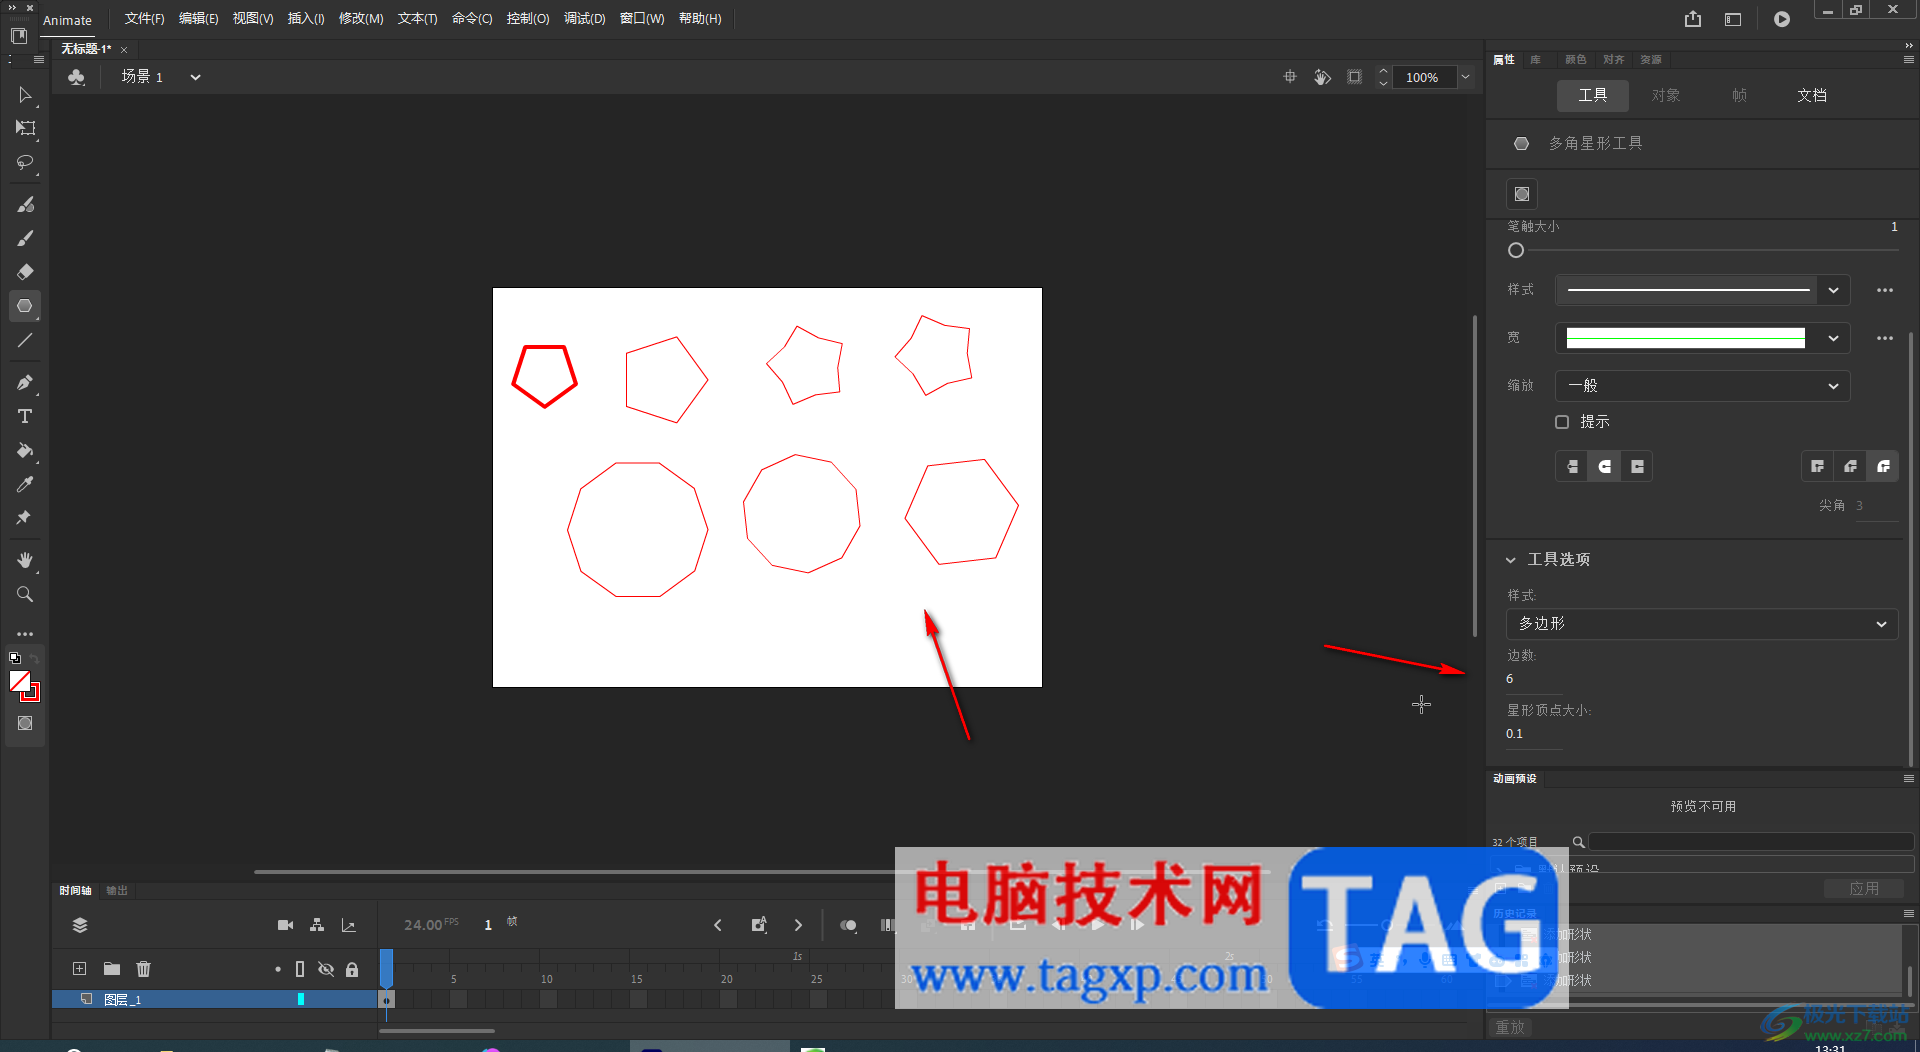The image size is (1920, 1052).
Task: Click the center stage icon
Action: pos(1290,77)
